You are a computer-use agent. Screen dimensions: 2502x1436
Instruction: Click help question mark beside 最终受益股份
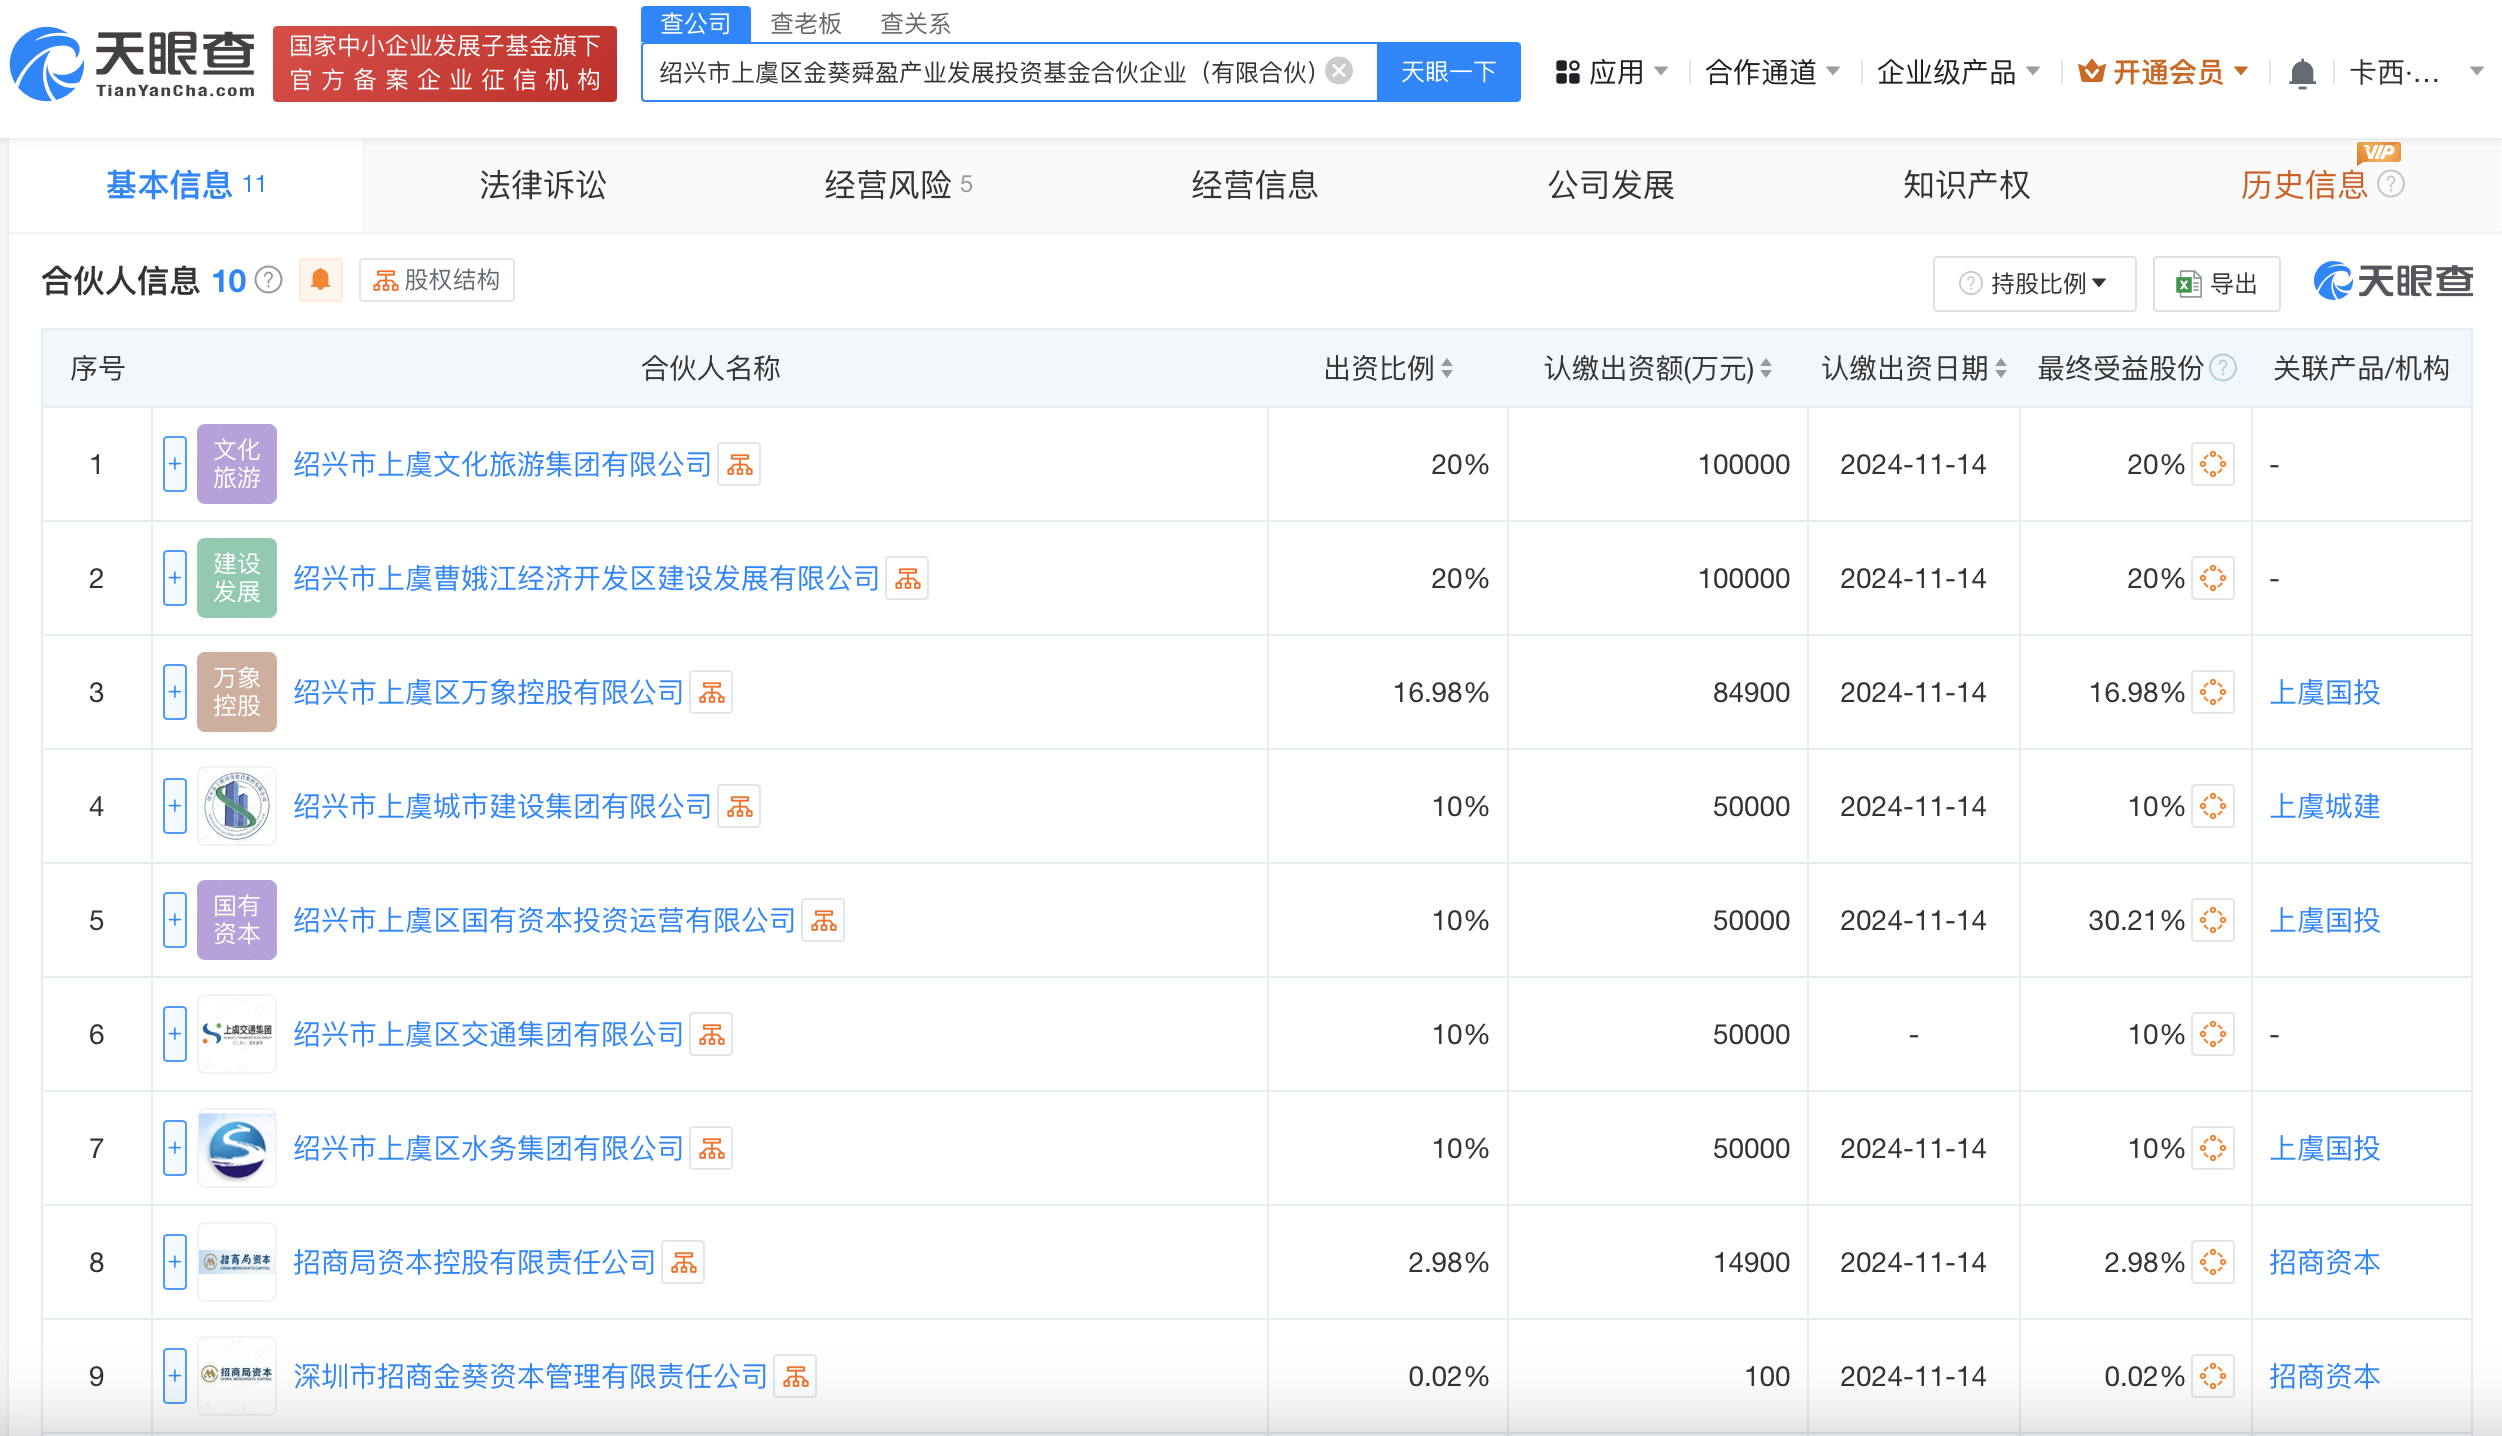[x=2223, y=368]
